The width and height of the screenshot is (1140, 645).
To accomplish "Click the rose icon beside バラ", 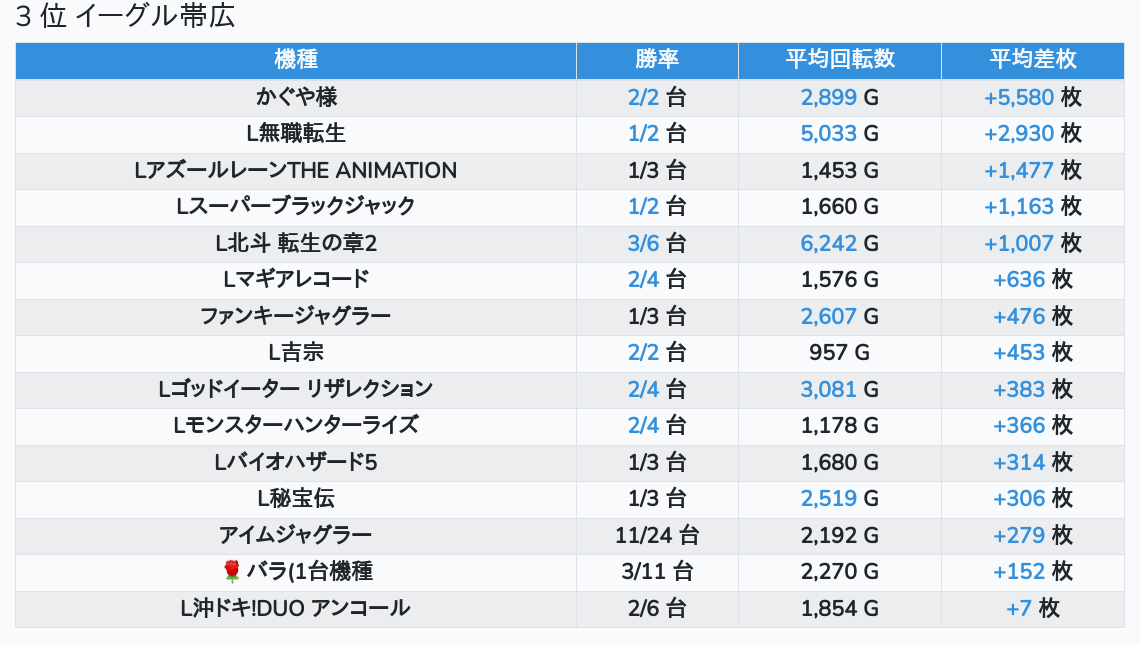I will tap(232, 572).
